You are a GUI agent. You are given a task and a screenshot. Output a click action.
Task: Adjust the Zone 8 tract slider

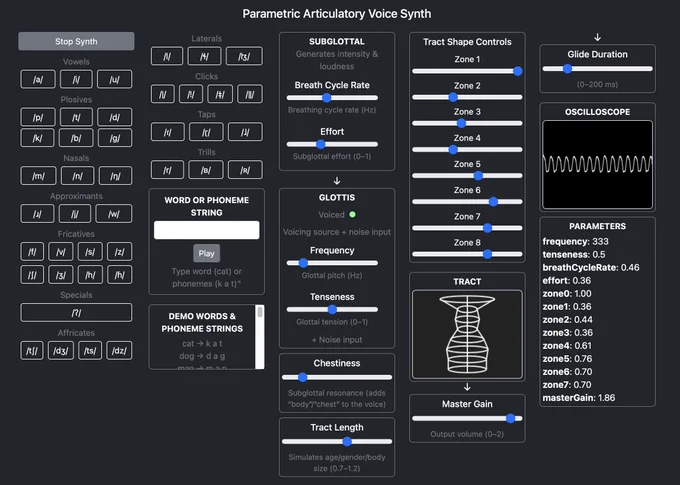(x=467, y=254)
